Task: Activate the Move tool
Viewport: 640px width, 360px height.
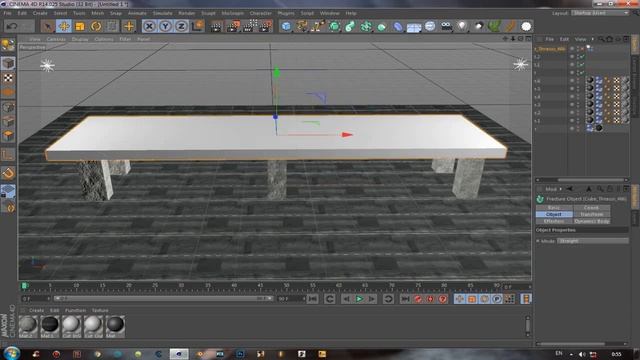Action: point(64,27)
